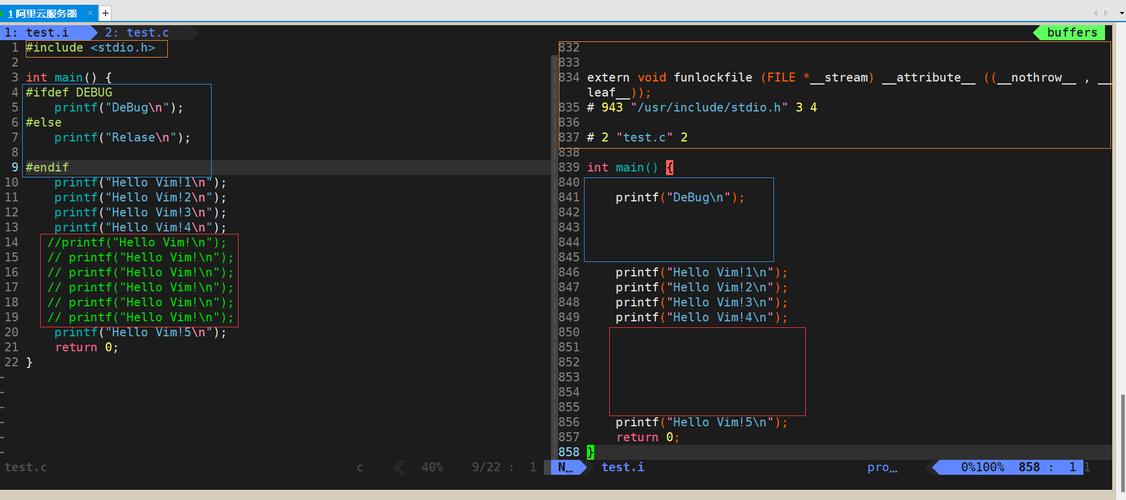Click return 0; on line 857
Image resolution: width=1126 pixels, height=500 pixels.
pyautogui.click(x=648, y=438)
